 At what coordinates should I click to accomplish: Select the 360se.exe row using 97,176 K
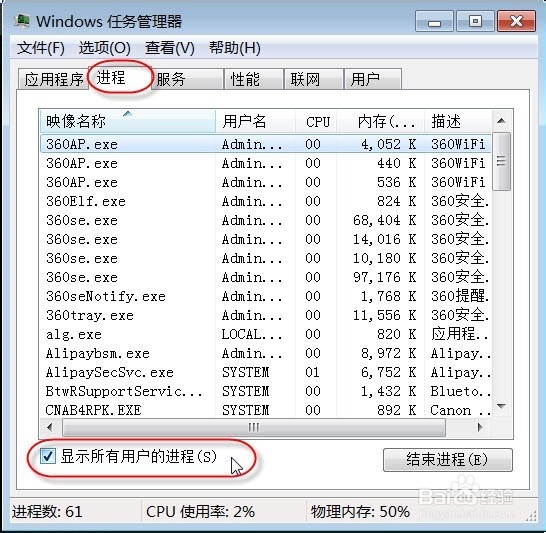click(266, 277)
